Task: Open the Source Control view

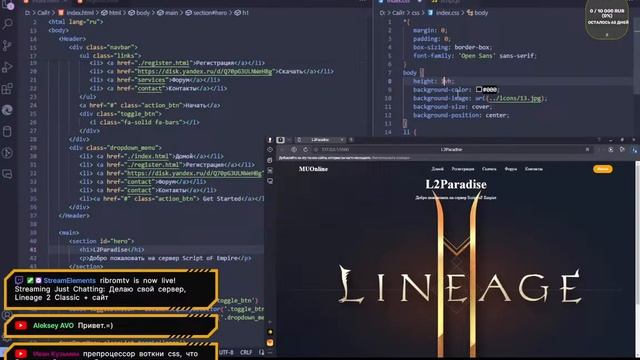Action: point(8,46)
